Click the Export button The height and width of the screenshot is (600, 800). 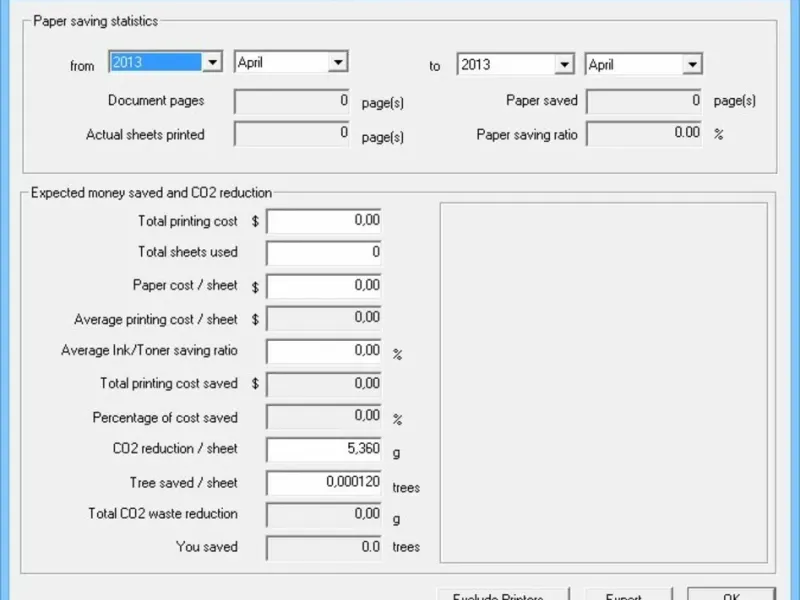(x=629, y=595)
